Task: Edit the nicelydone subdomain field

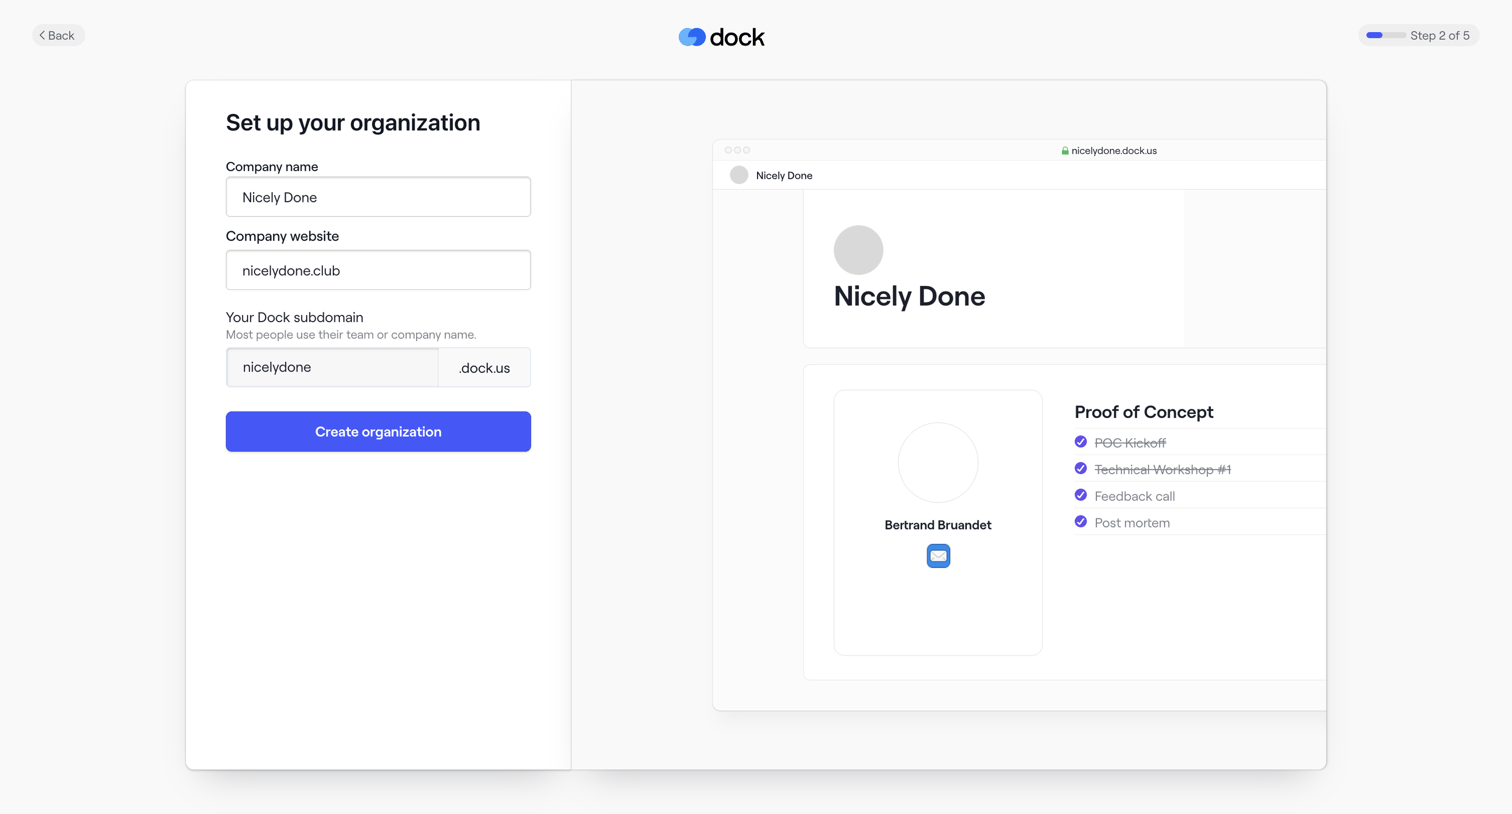Action: pos(332,367)
